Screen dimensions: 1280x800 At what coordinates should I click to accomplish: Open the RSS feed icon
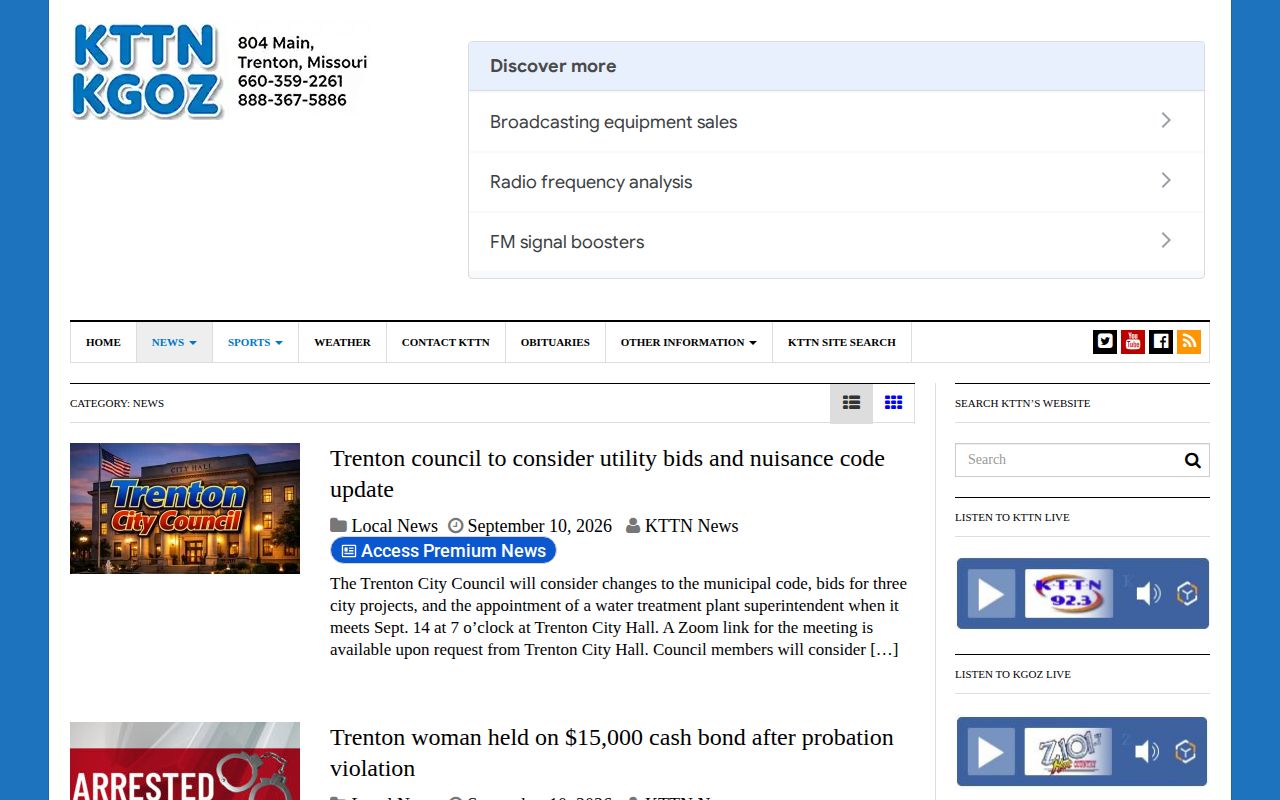coord(1189,342)
